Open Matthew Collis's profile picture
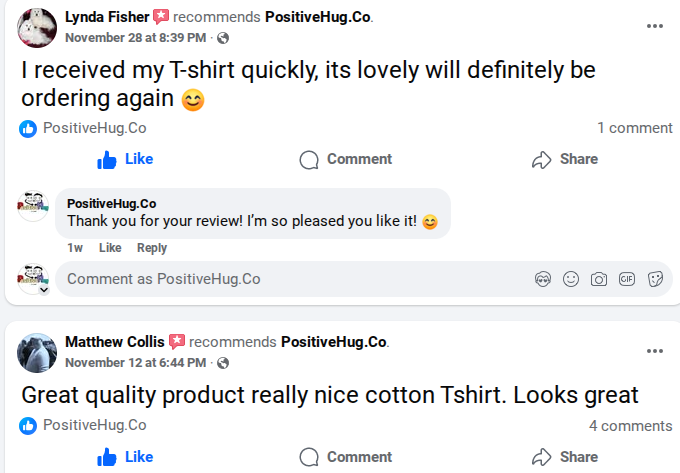This screenshot has height=473, width=680. click(37, 352)
